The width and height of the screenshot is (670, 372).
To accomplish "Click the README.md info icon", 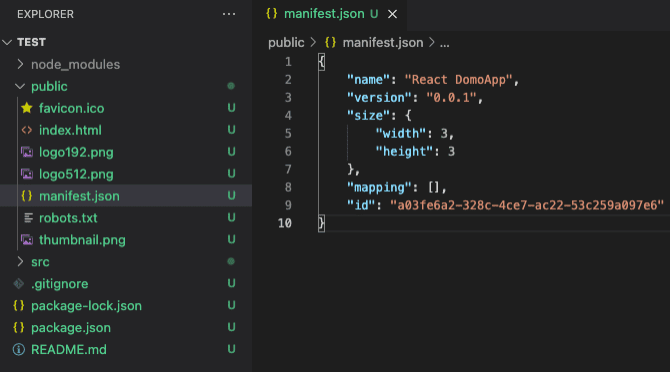I will click(18, 349).
